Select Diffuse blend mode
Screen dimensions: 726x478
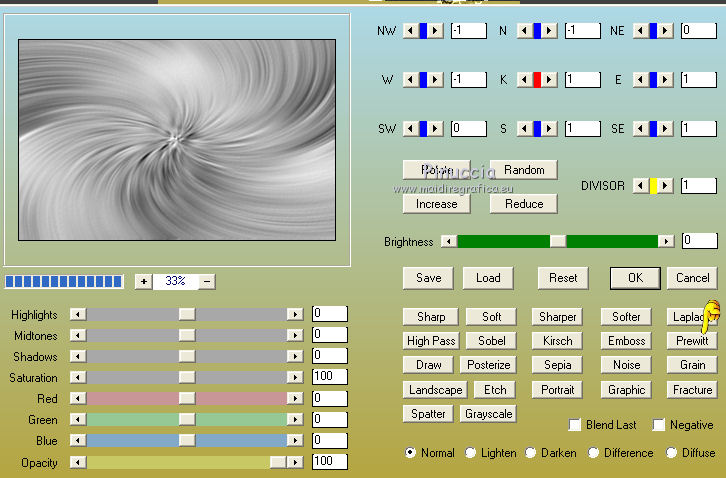point(671,453)
